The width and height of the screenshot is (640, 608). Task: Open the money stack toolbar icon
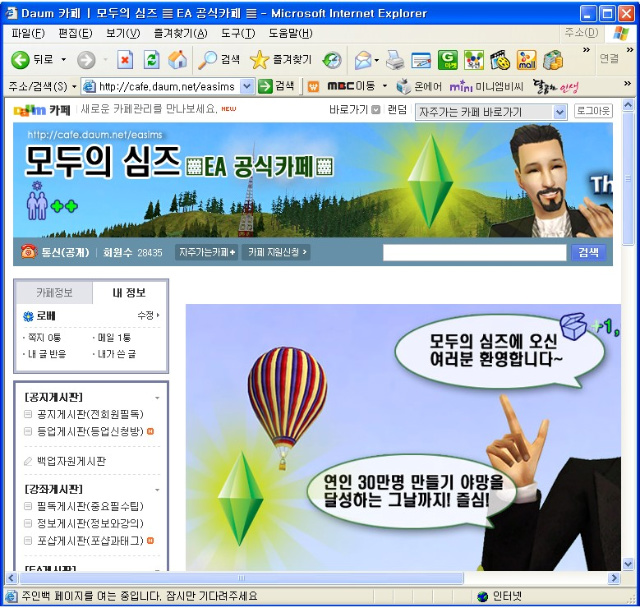pyautogui.click(x=553, y=60)
